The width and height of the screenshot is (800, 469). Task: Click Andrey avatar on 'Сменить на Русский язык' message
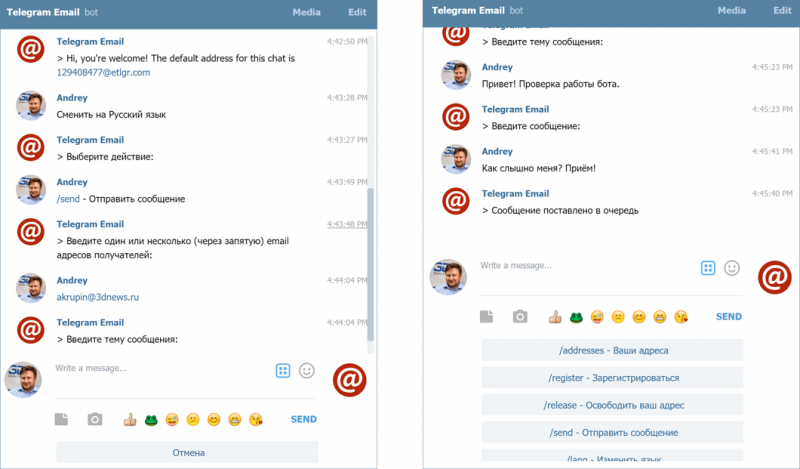click(x=31, y=106)
